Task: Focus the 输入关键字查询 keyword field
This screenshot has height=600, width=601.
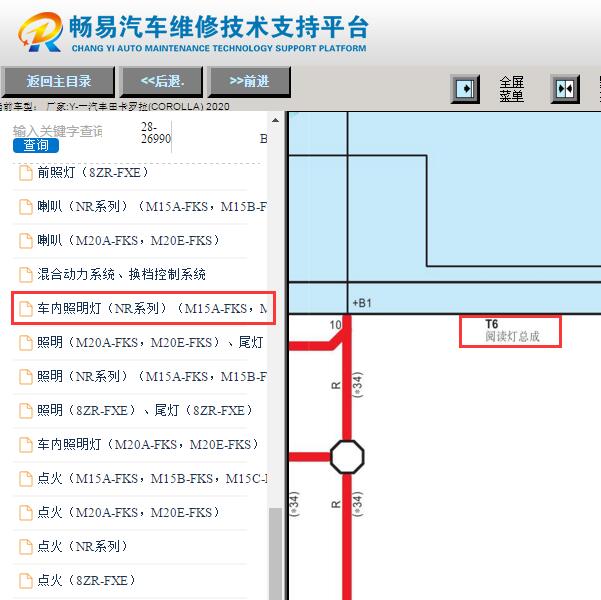Action: [57, 131]
